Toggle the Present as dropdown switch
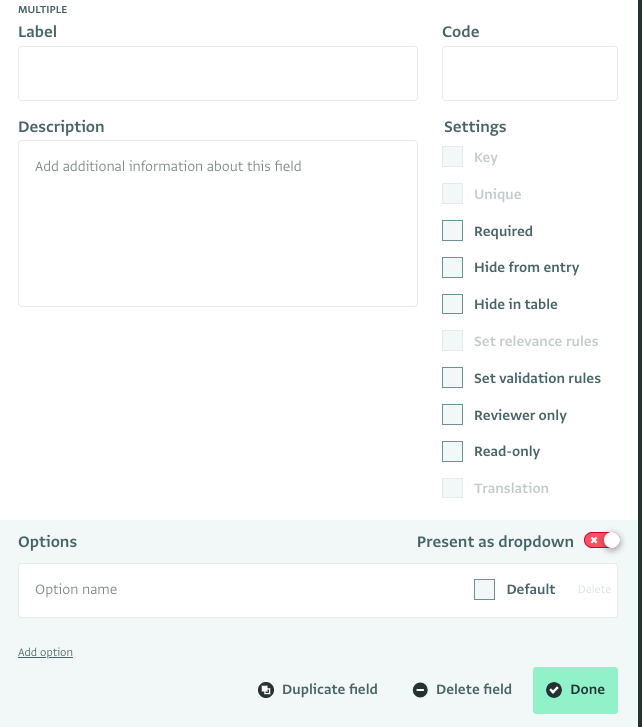The width and height of the screenshot is (642, 727). pos(603,541)
